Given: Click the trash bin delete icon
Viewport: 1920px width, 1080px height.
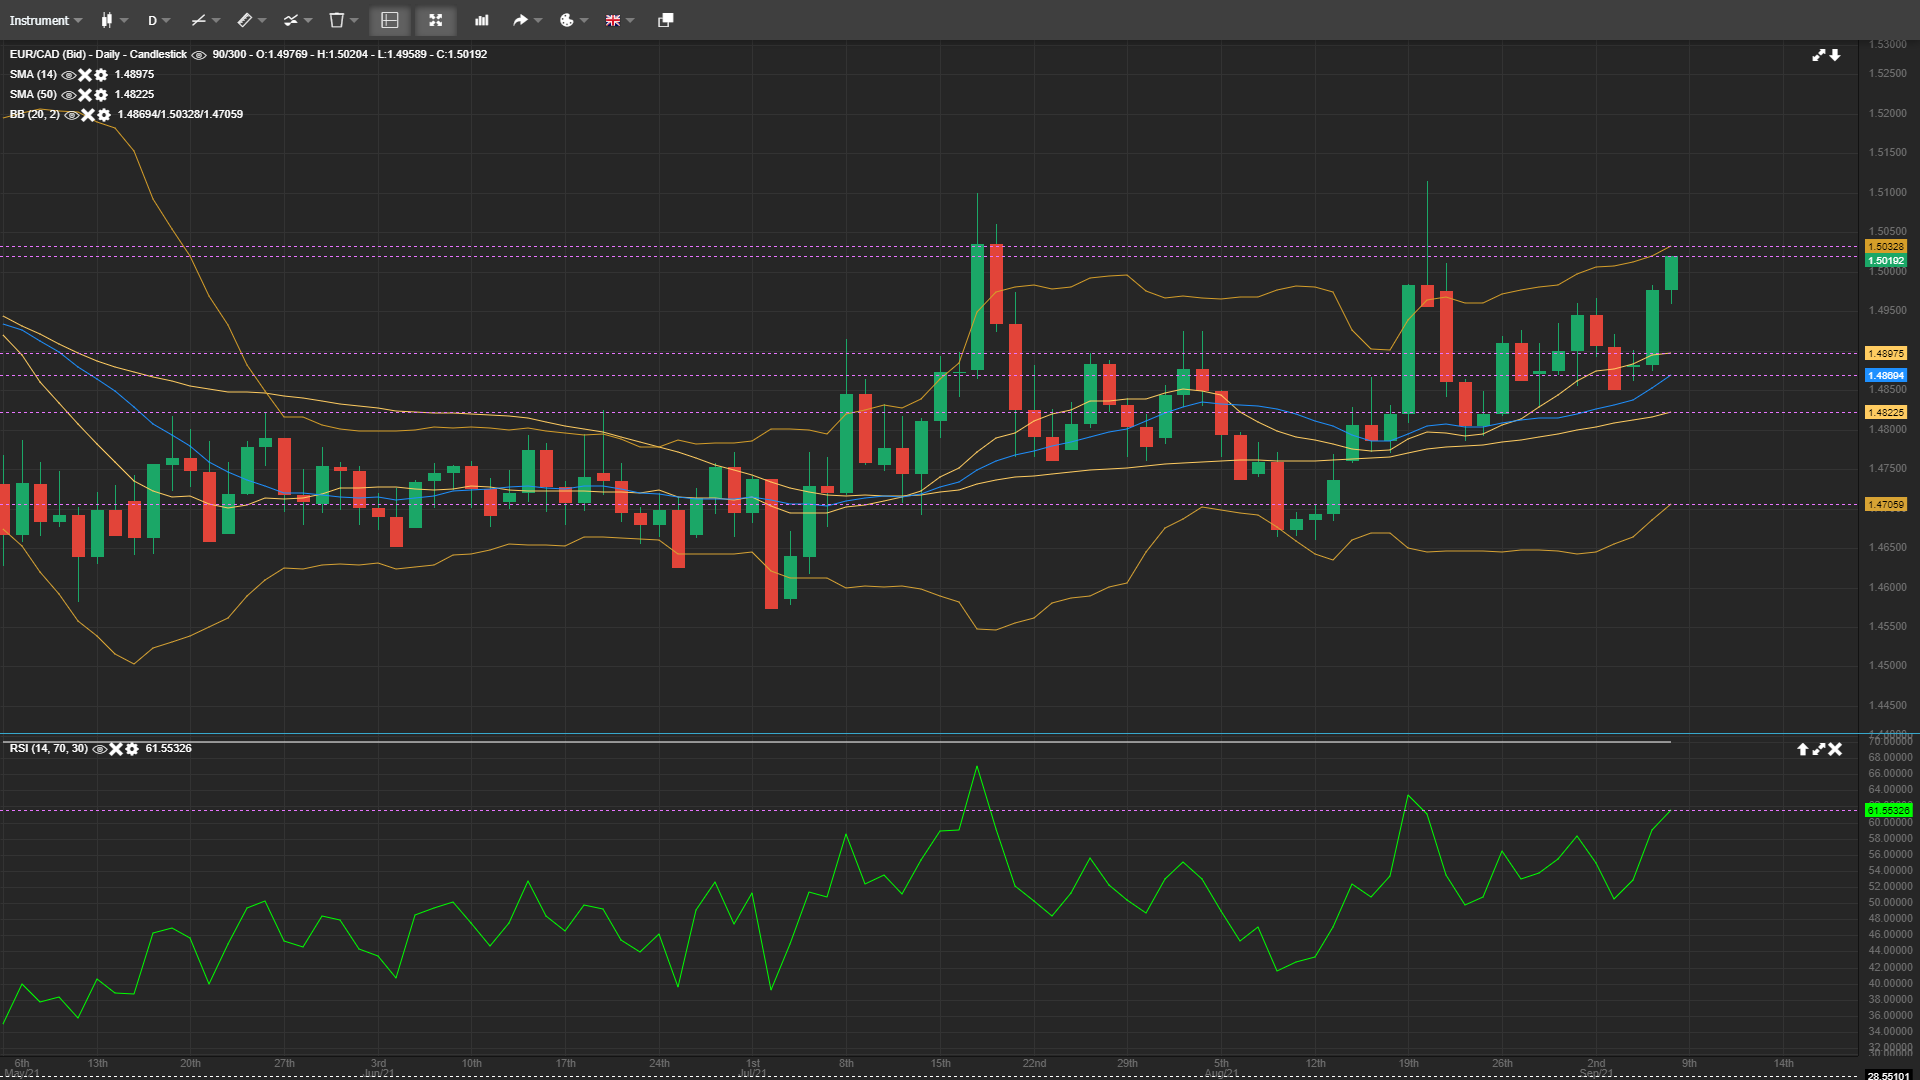Looking at the screenshot, I should (x=336, y=20).
